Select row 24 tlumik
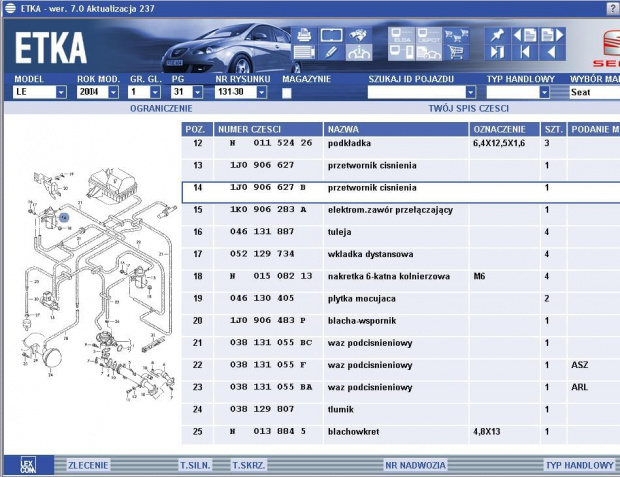Viewport: 620px width, 477px height. (x=401, y=414)
